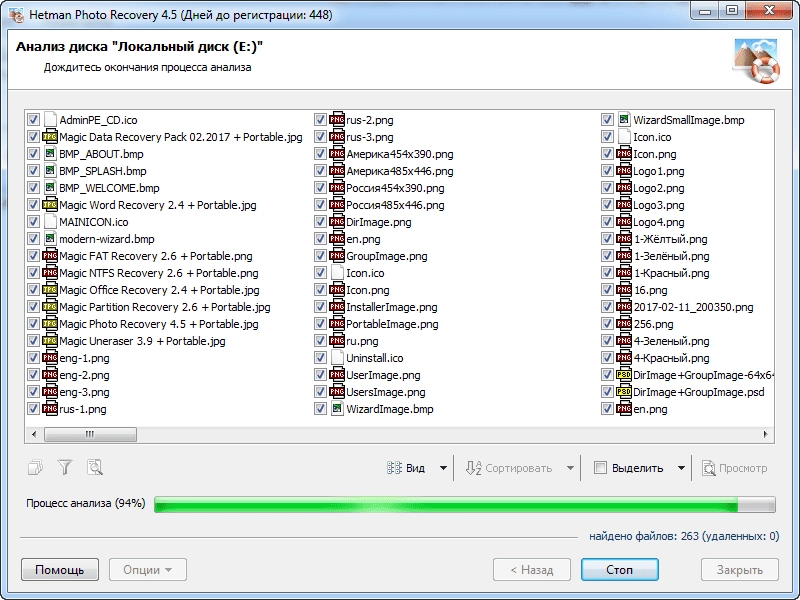This screenshot has width=800, height=600.
Task: Click the 2017-02-11_200350.png file icon
Action: pos(623,307)
